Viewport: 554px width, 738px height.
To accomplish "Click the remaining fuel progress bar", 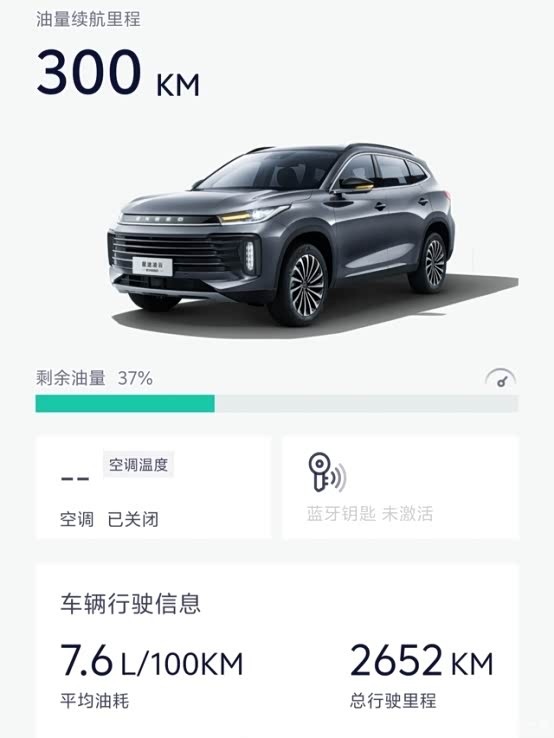I will pyautogui.click(x=277, y=404).
